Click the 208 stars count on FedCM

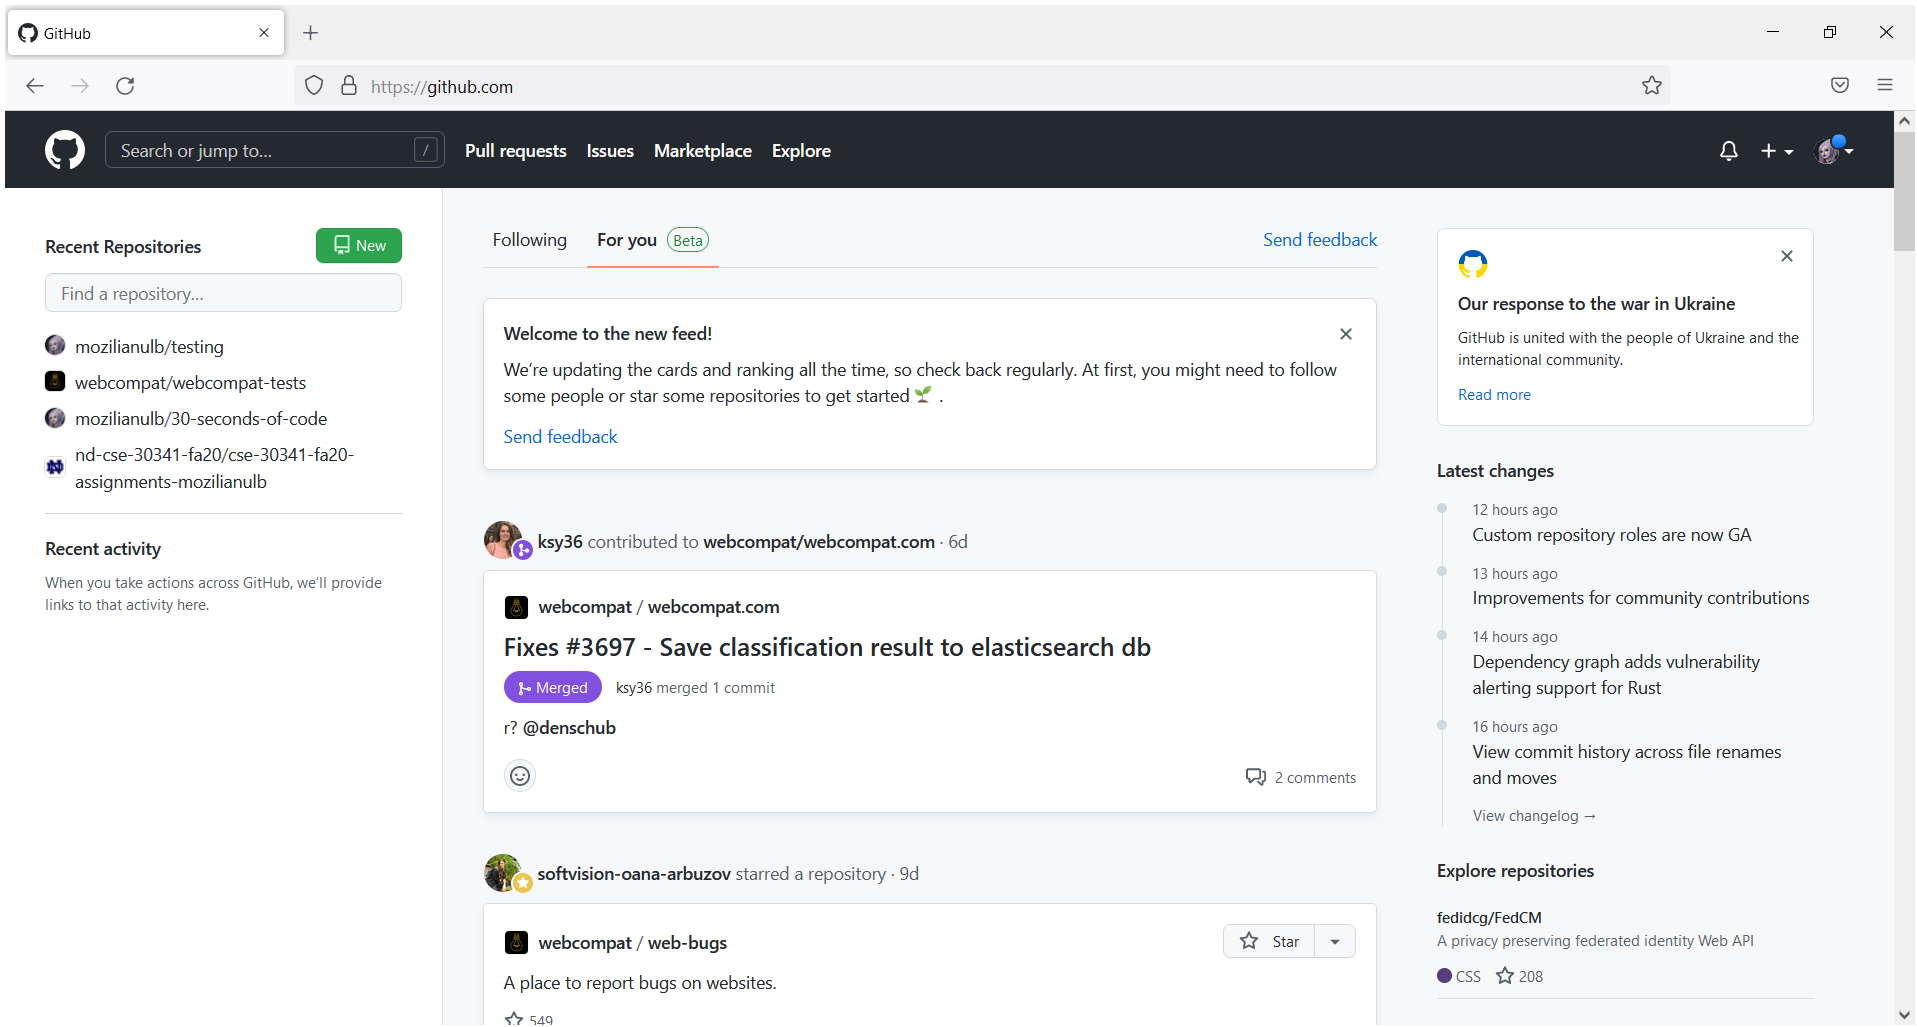(1520, 976)
